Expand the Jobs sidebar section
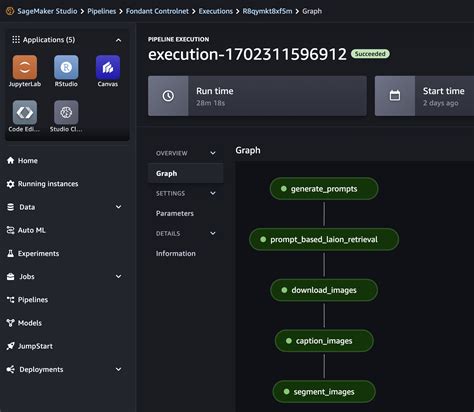The height and width of the screenshot is (412, 474). pos(118,276)
